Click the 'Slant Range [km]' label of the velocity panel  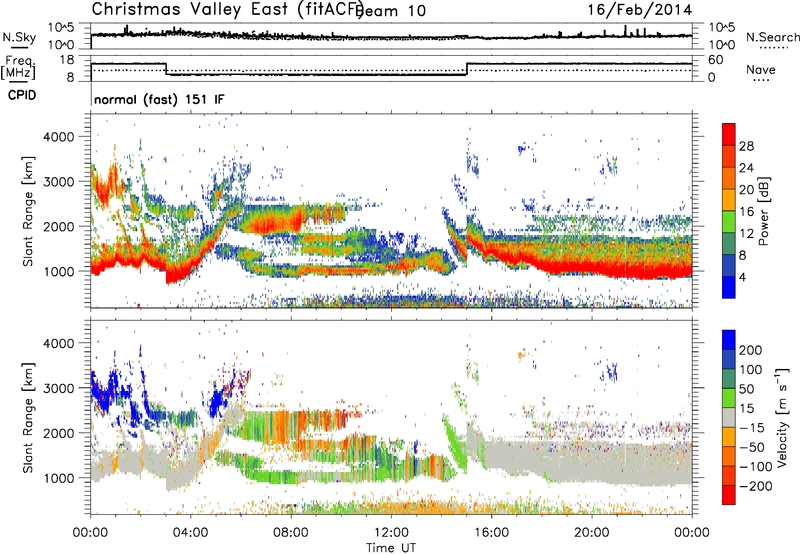pyautogui.click(x=28, y=417)
